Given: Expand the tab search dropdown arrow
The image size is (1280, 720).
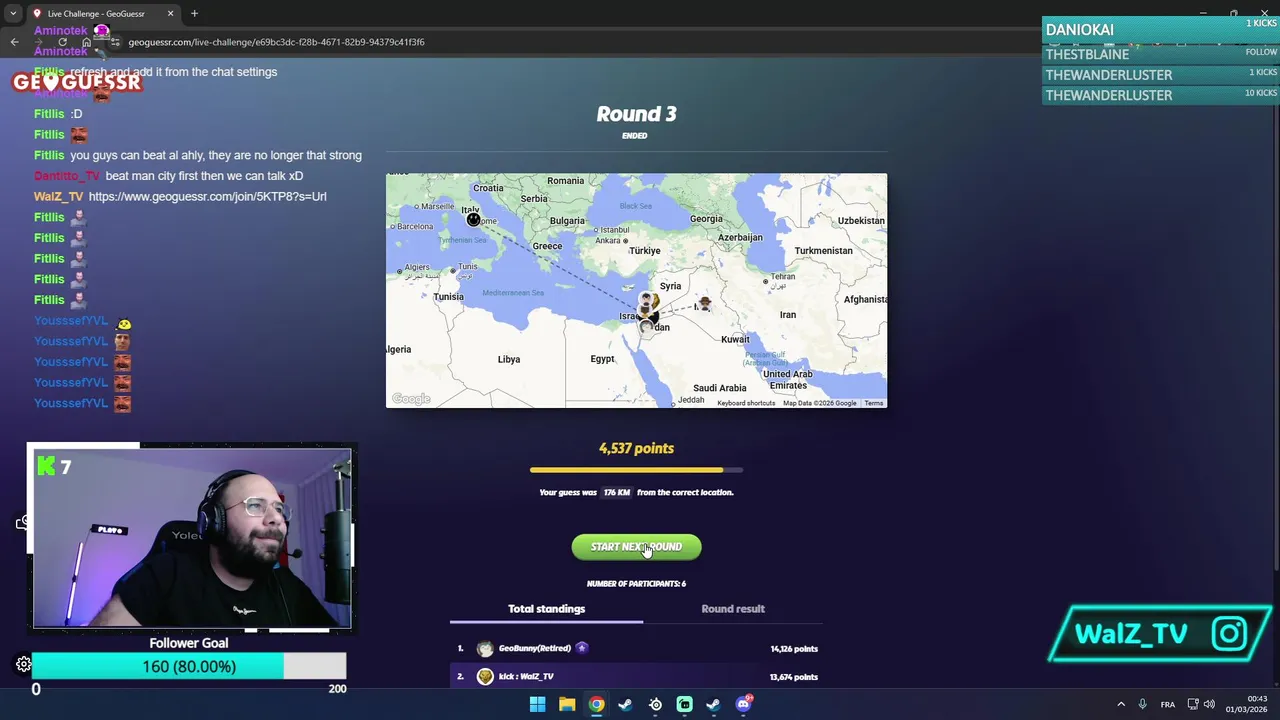Looking at the screenshot, I should pyautogui.click(x=13, y=14).
